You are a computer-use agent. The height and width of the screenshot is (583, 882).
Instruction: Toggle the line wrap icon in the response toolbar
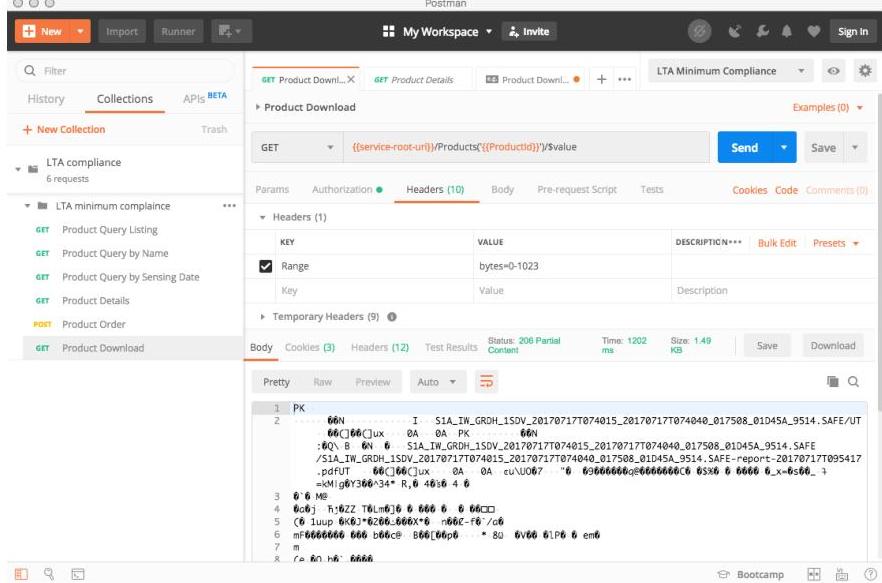click(x=487, y=382)
